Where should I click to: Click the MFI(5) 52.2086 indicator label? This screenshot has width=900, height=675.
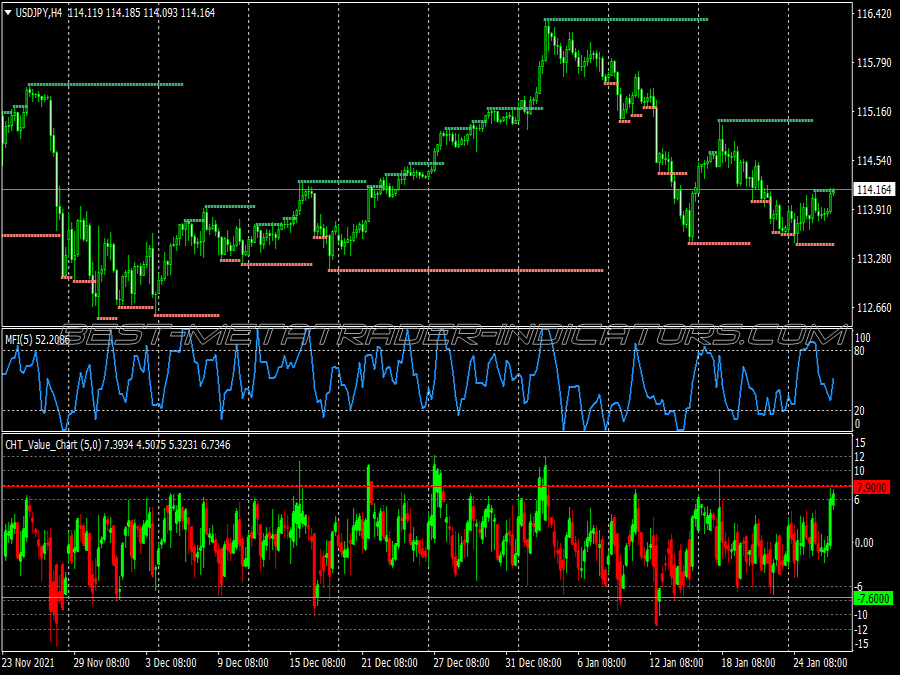click(x=37, y=340)
